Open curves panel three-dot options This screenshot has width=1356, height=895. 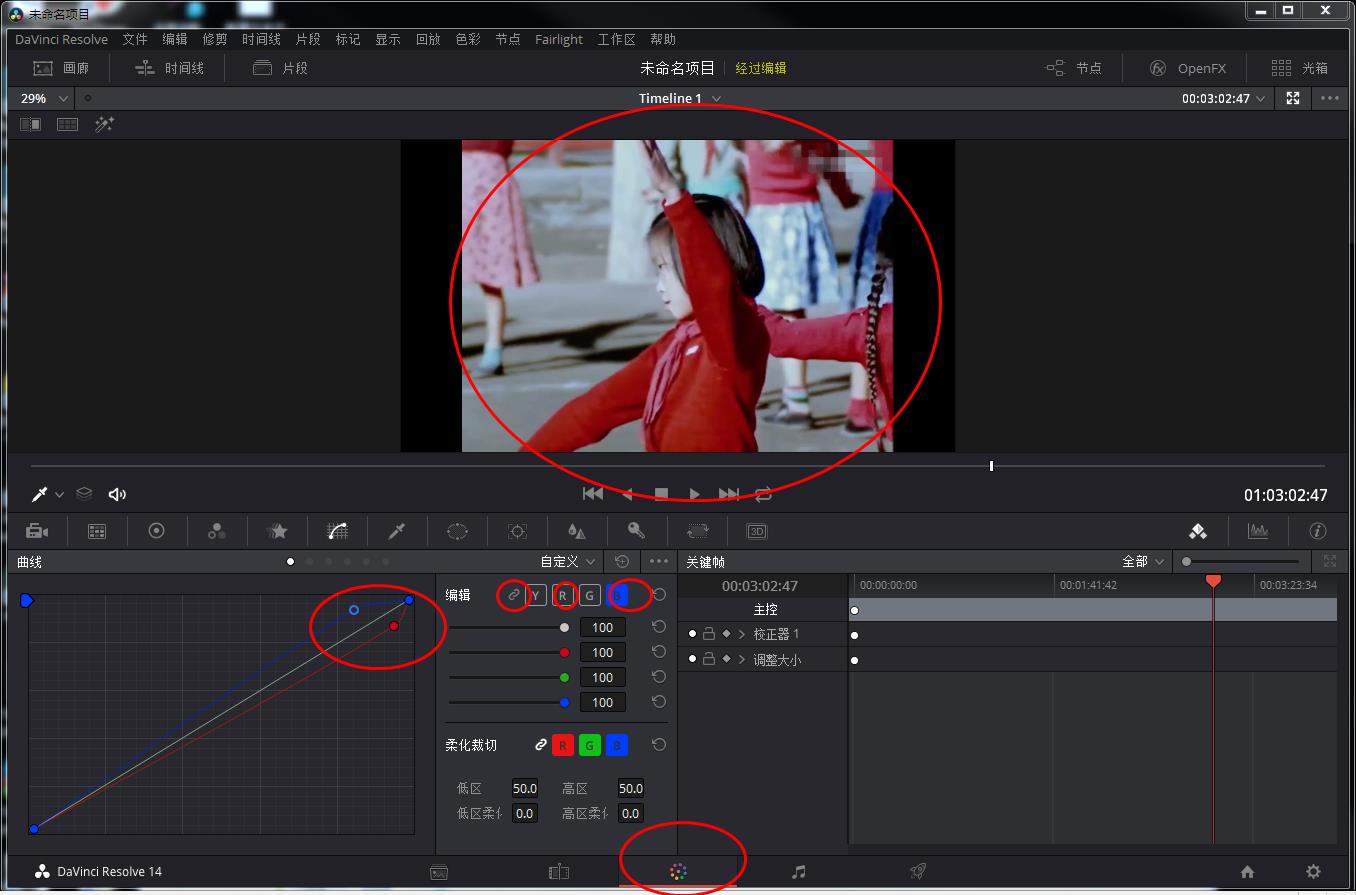pyautogui.click(x=658, y=562)
